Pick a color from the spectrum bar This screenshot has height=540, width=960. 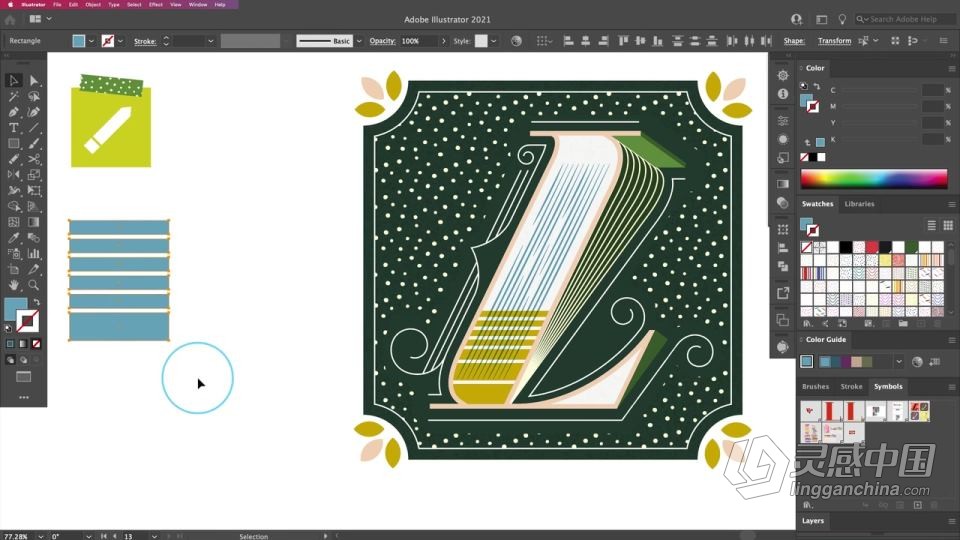tap(874, 179)
